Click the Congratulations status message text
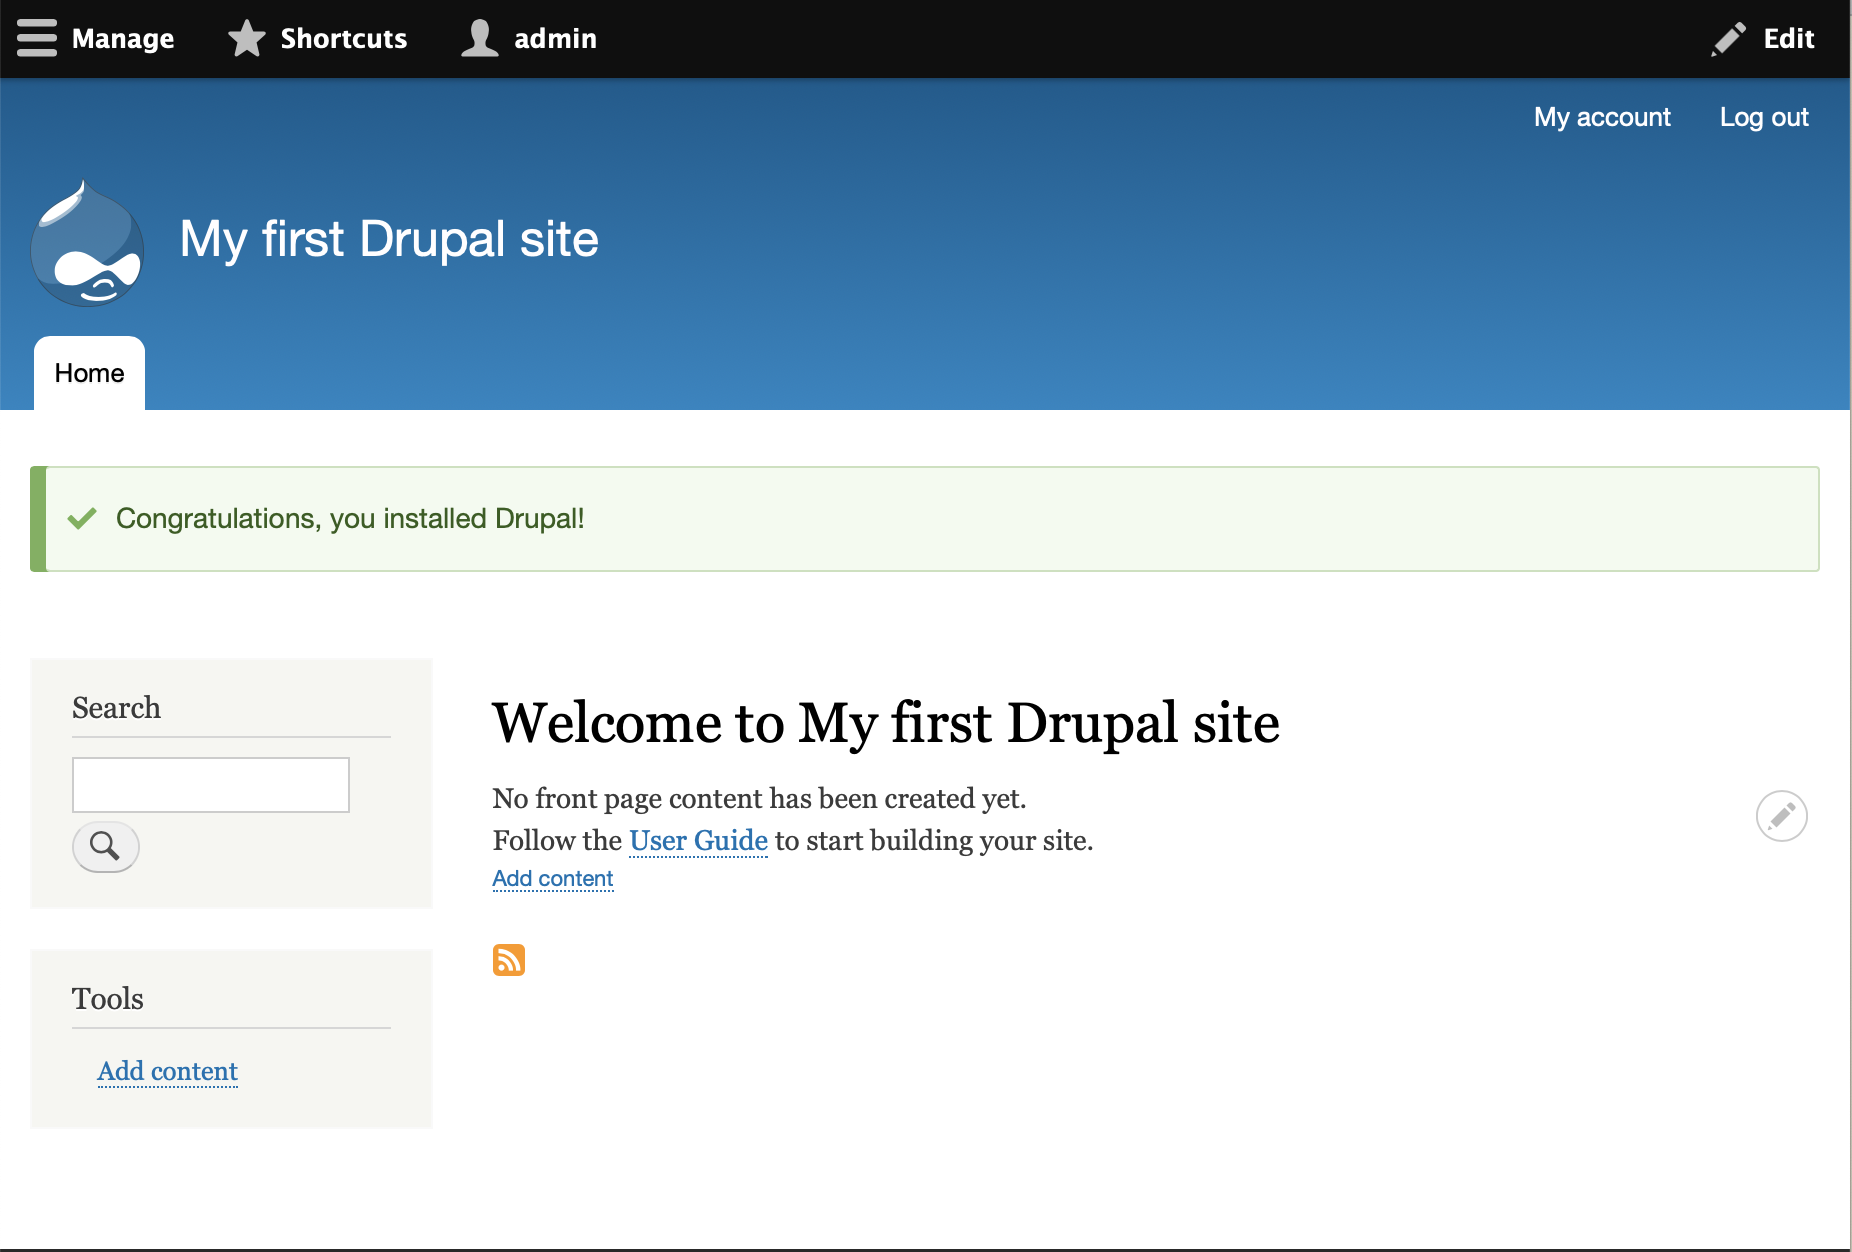 pyautogui.click(x=350, y=519)
